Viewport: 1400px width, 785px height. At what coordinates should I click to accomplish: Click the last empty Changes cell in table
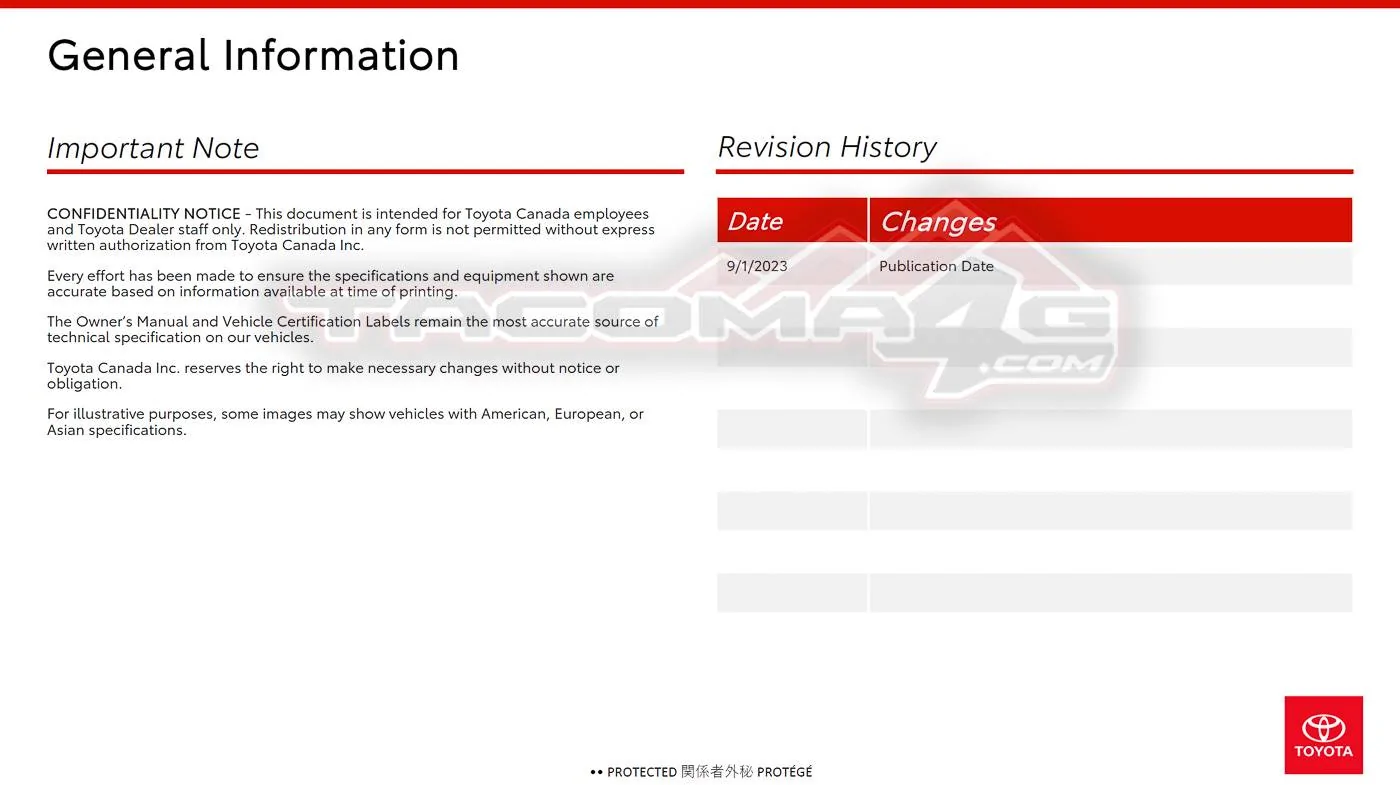1110,593
